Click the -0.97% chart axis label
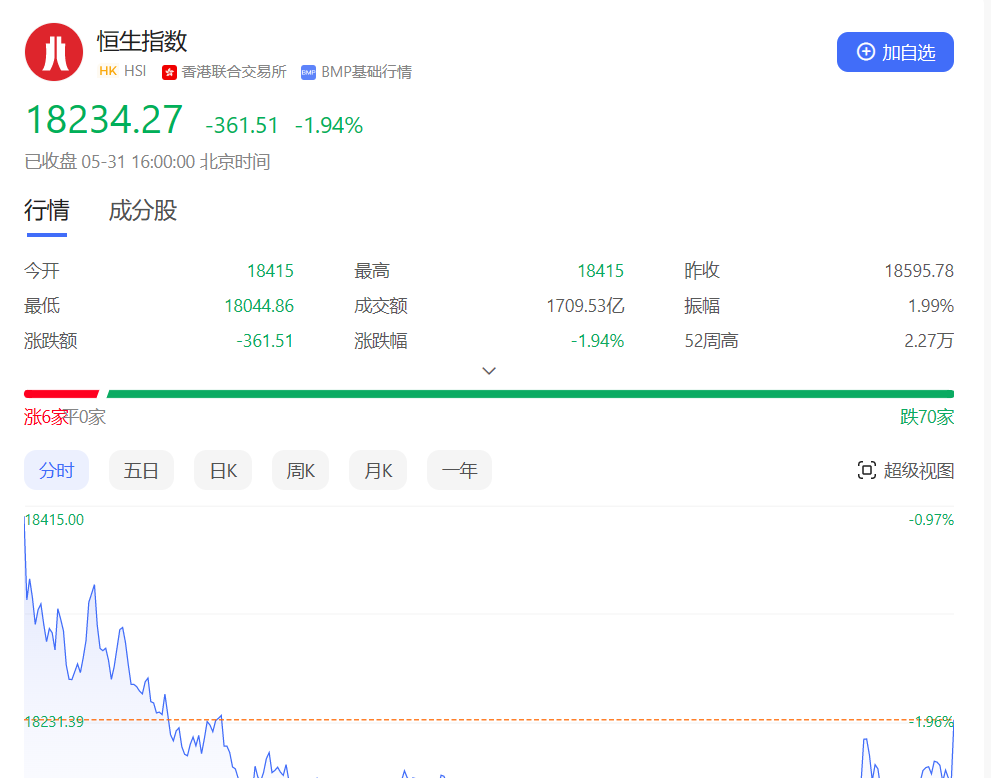Viewport: 991px width, 778px height. 931,520
